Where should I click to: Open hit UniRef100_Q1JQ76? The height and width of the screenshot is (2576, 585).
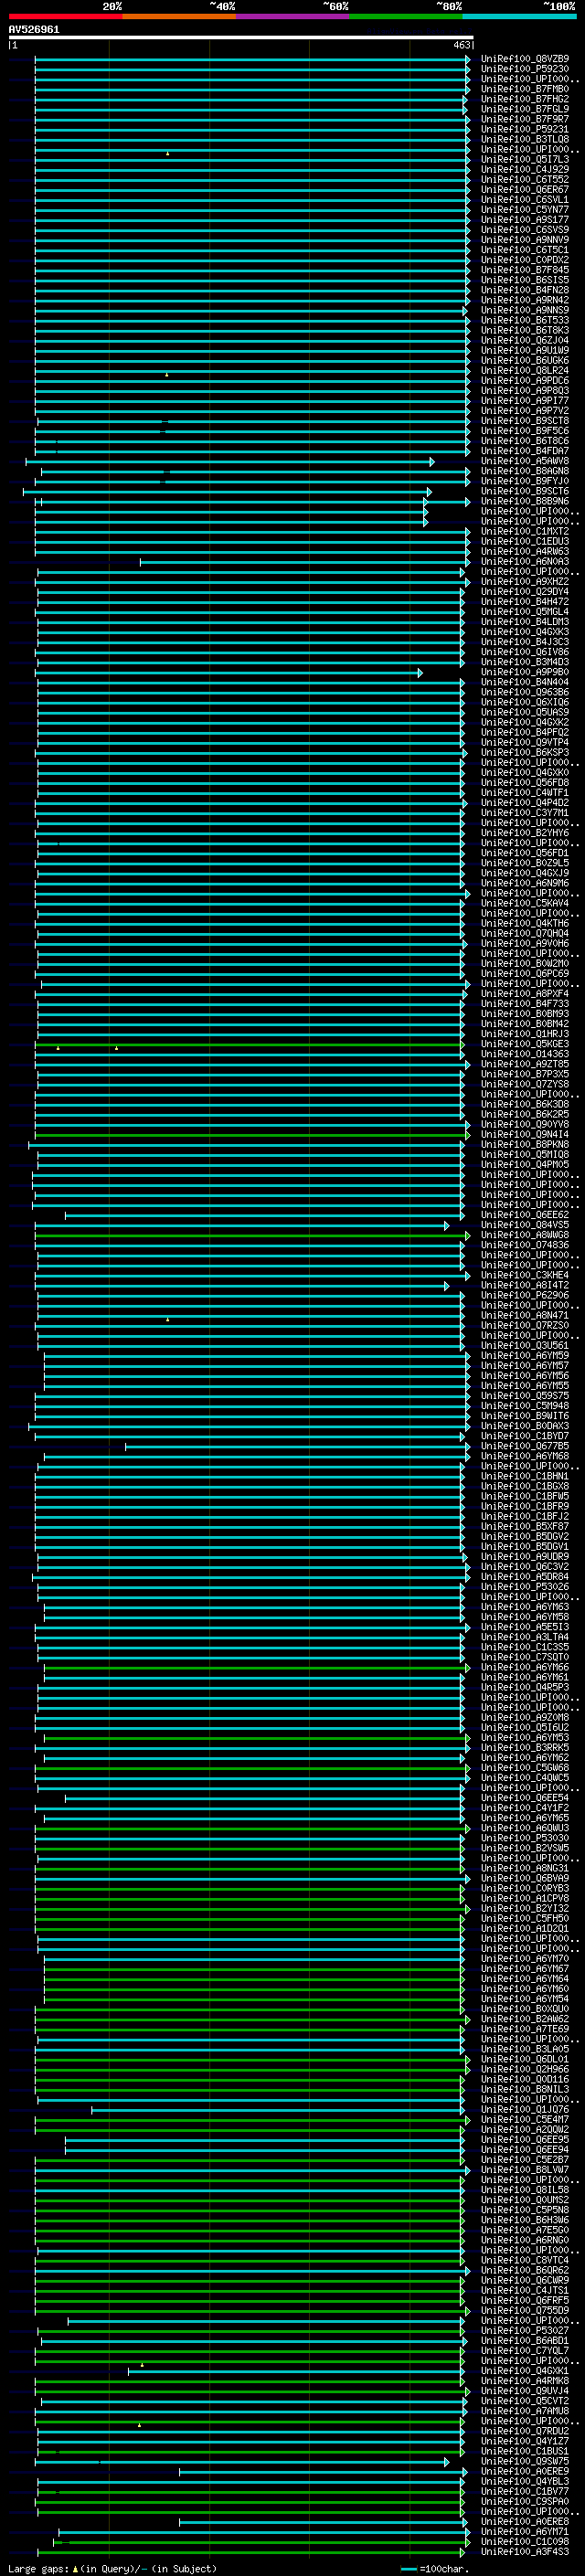point(524,2109)
